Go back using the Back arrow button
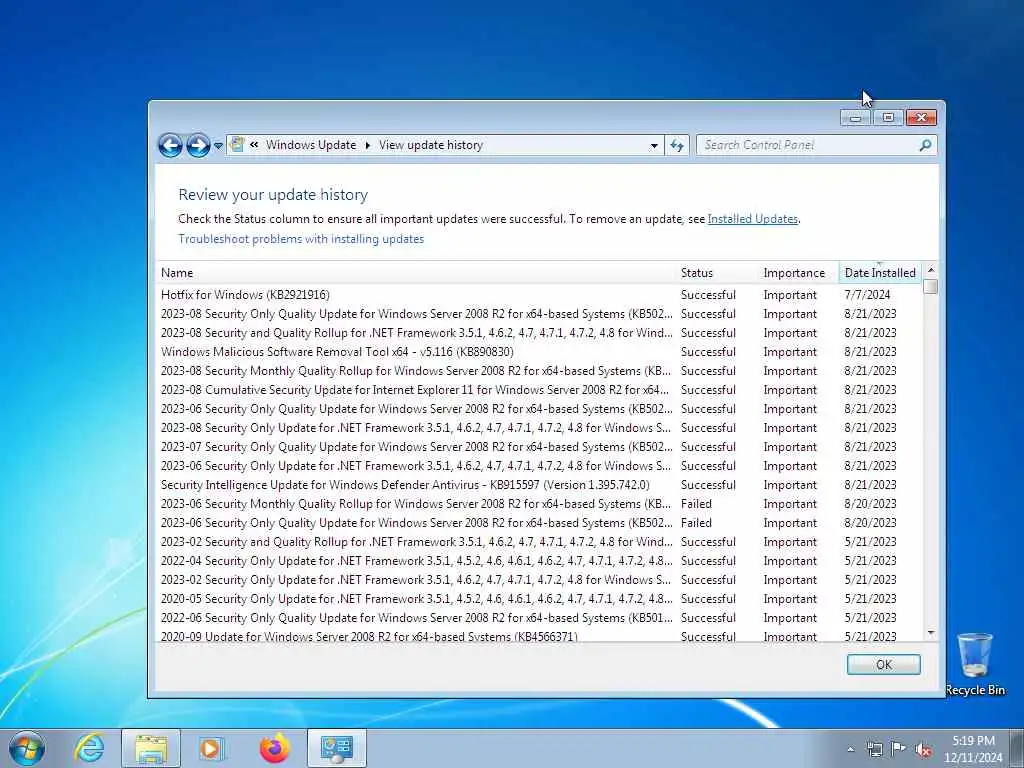 [x=170, y=145]
